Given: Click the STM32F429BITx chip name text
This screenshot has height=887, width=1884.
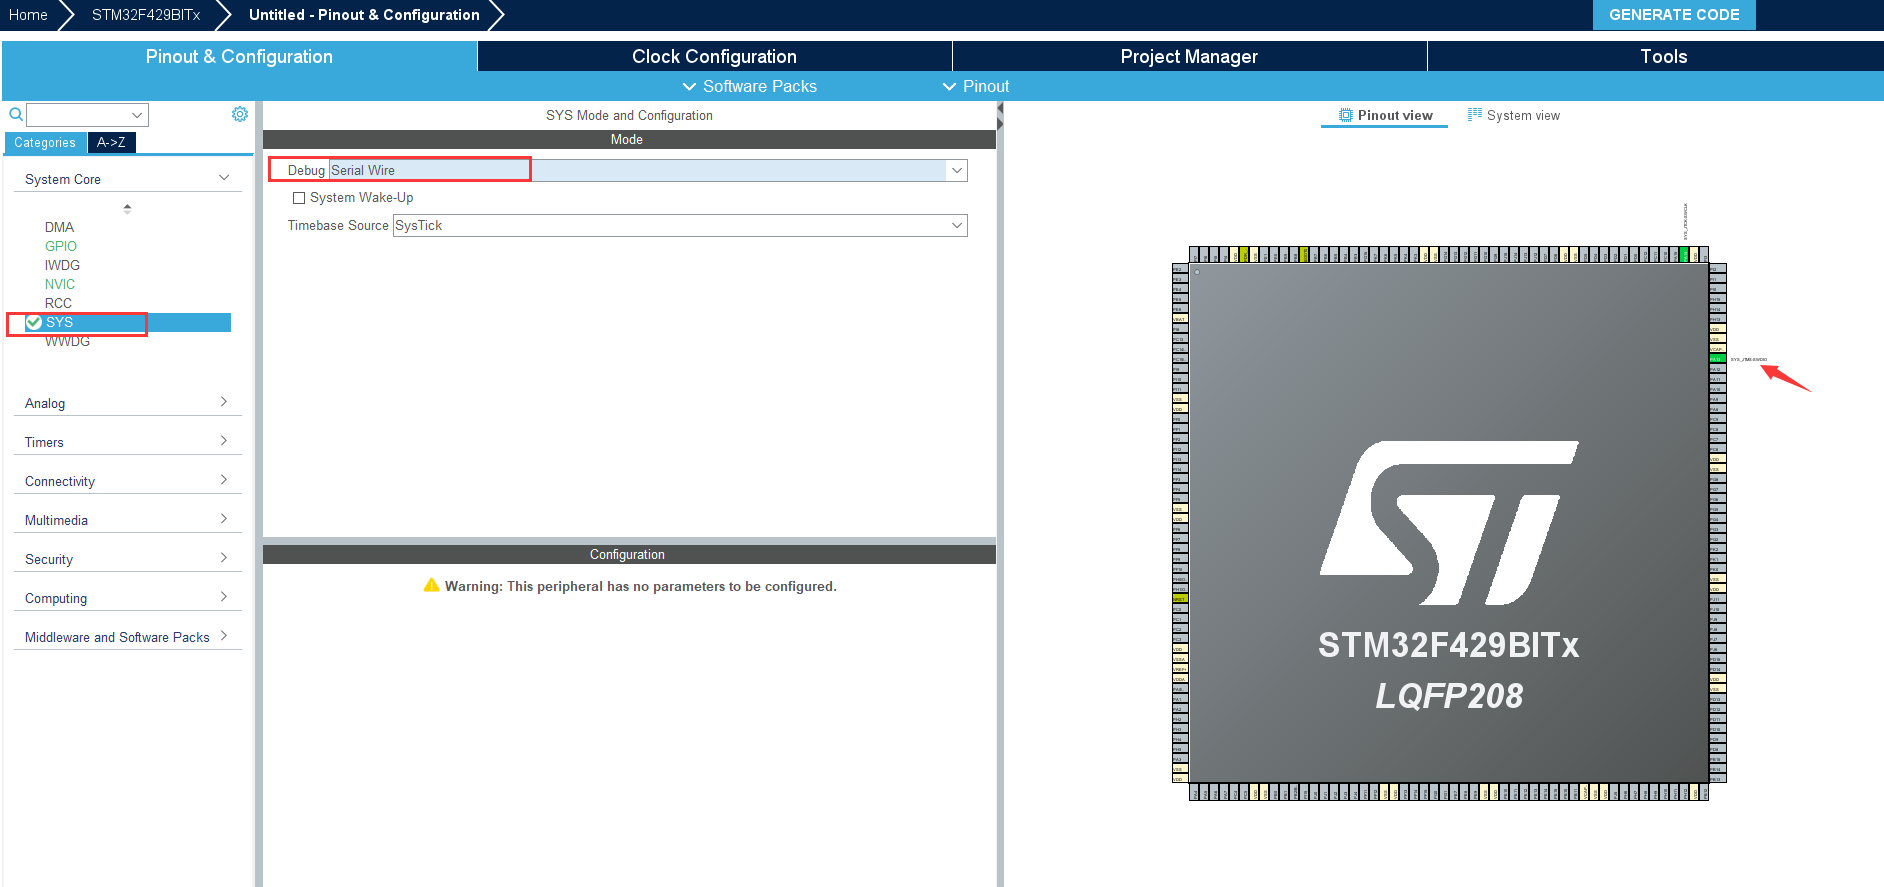Looking at the screenshot, I should [1449, 645].
